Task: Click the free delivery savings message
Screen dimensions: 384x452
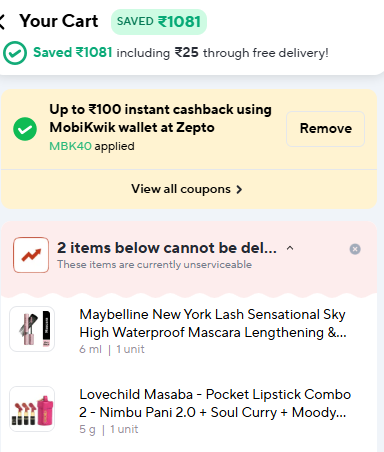Action: 181,53
